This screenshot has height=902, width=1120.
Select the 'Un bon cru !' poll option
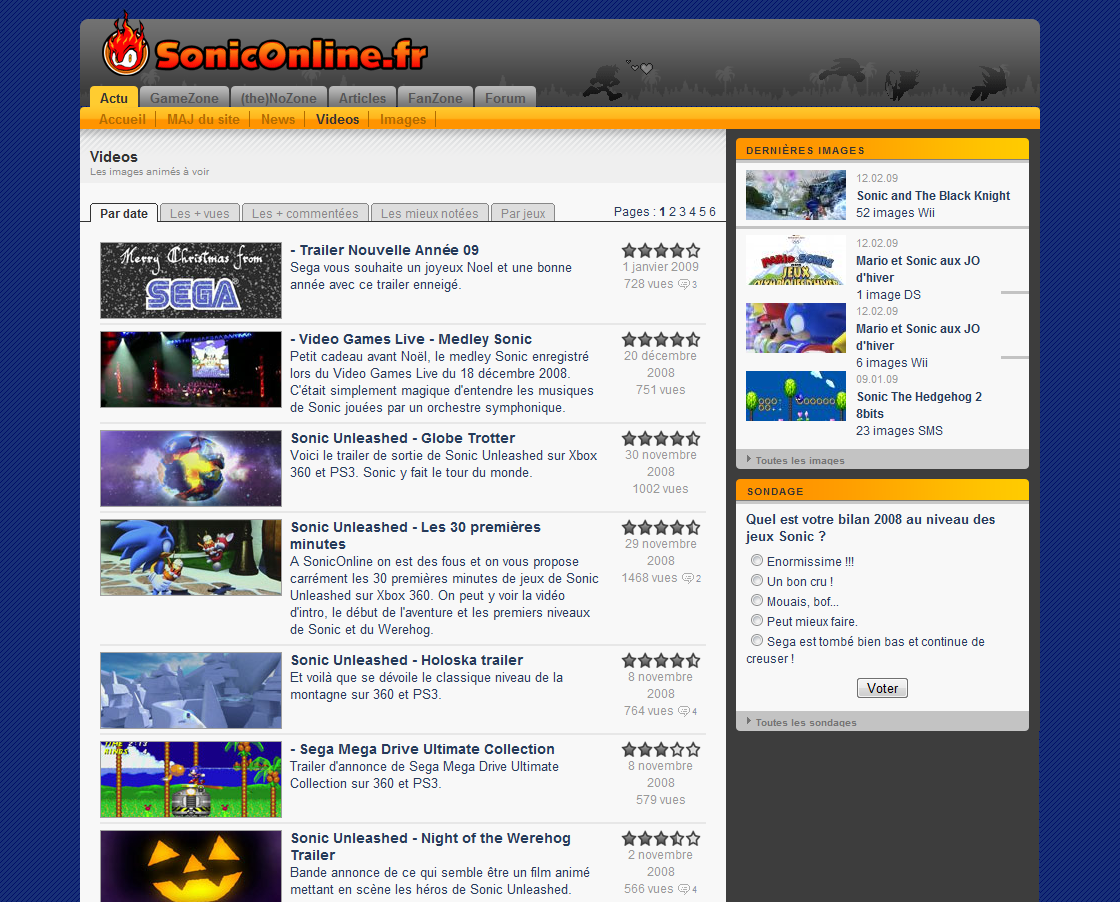(756, 581)
